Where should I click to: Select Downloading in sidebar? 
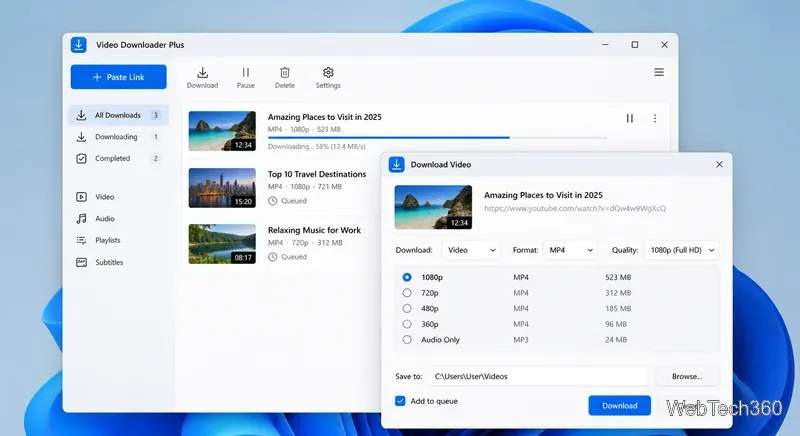[118, 137]
